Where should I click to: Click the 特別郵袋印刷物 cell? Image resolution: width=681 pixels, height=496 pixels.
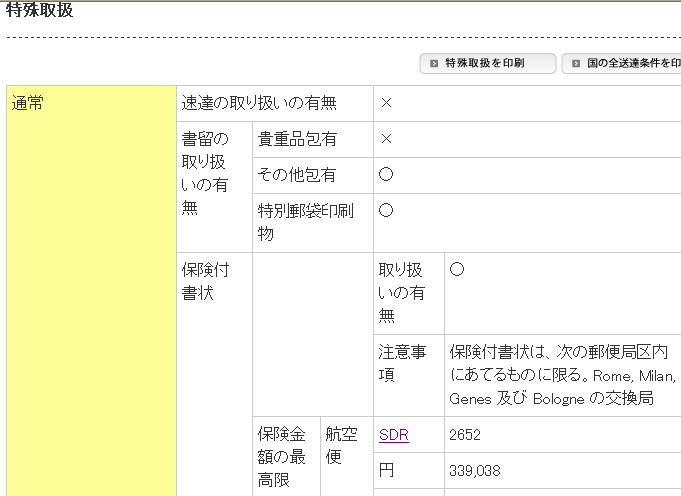pyautogui.click(x=313, y=223)
